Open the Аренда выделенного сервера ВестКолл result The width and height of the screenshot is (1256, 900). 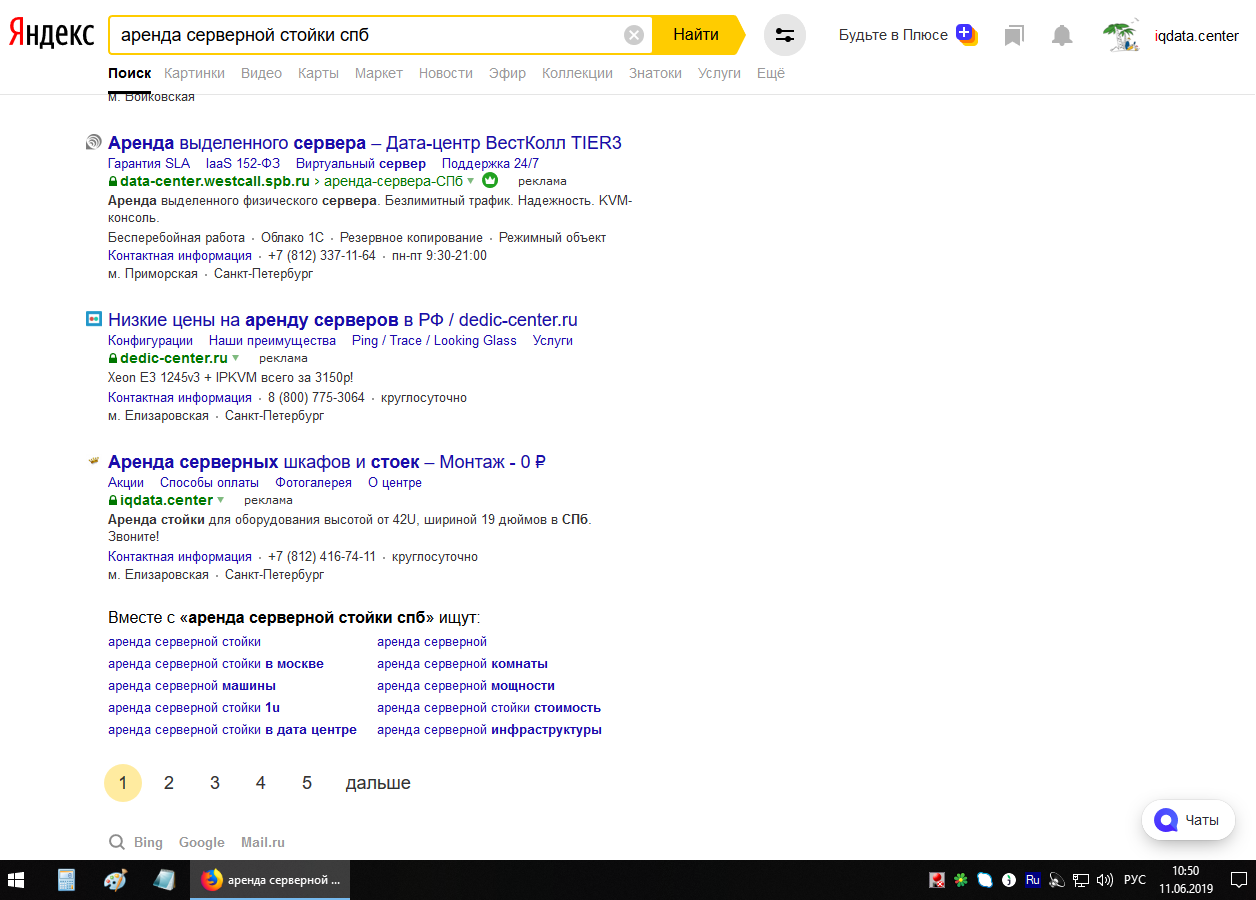[365, 142]
